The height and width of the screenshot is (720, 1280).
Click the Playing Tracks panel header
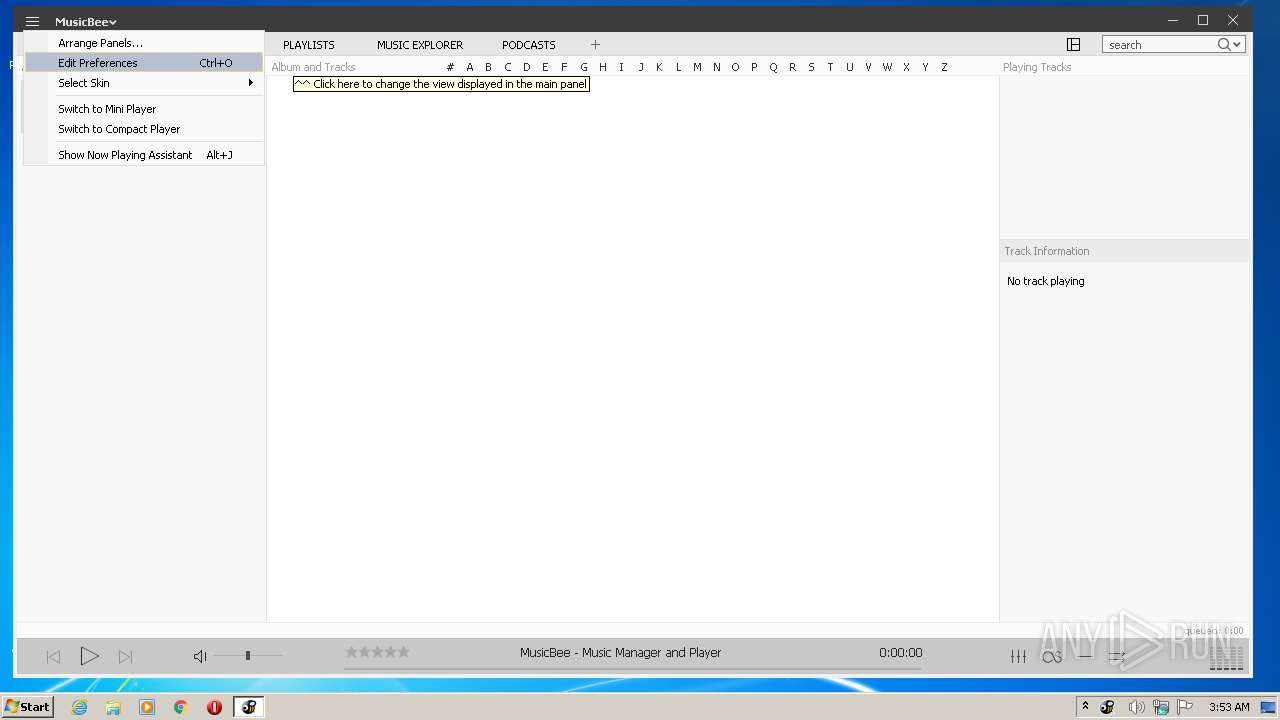[1037, 67]
